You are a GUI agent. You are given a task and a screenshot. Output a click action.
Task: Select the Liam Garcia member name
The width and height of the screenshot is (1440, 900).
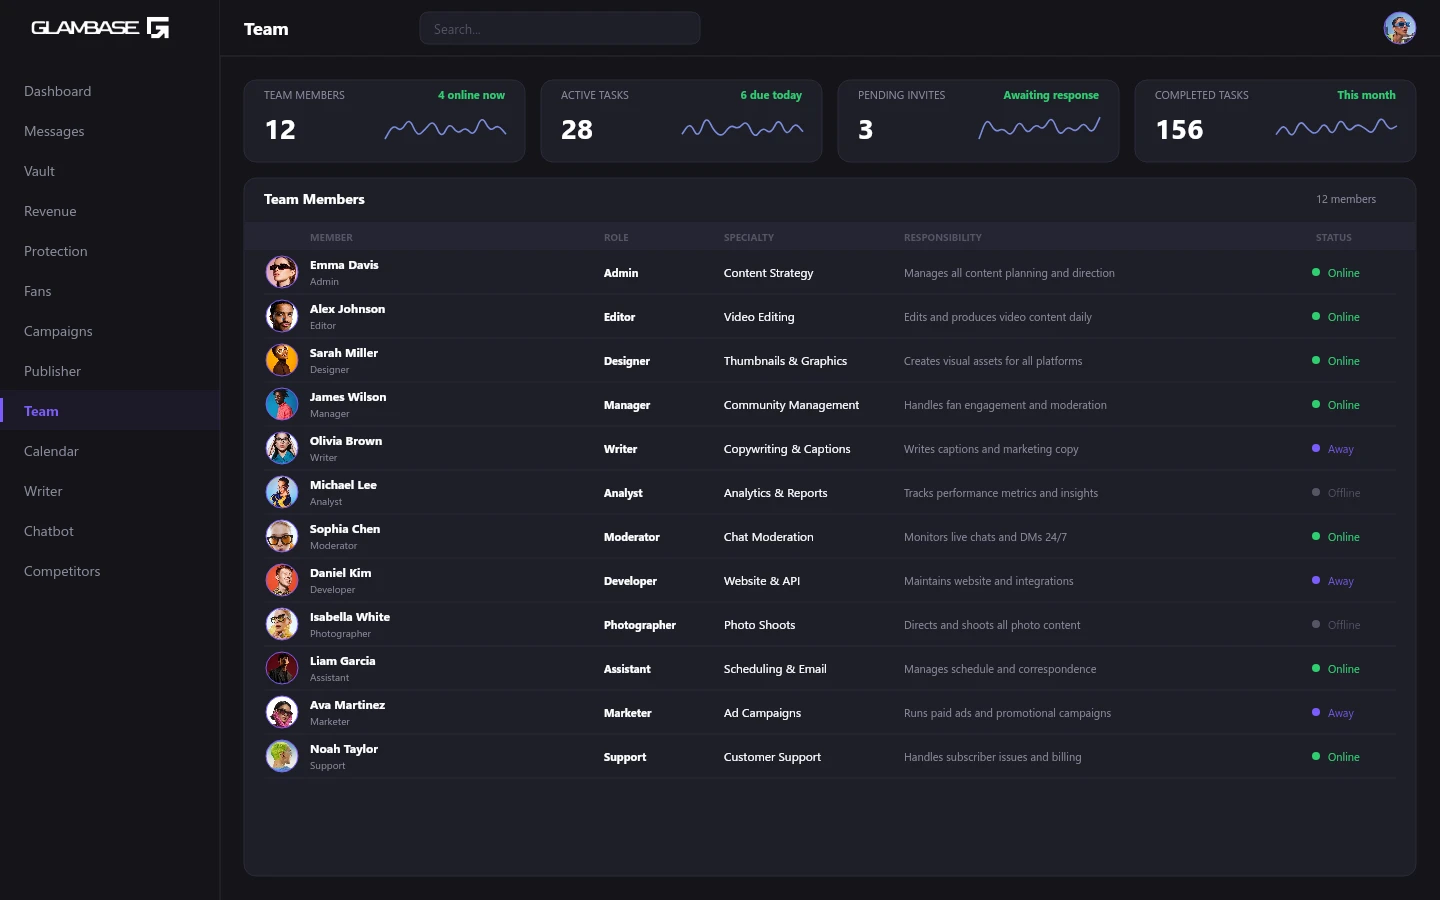(x=342, y=661)
